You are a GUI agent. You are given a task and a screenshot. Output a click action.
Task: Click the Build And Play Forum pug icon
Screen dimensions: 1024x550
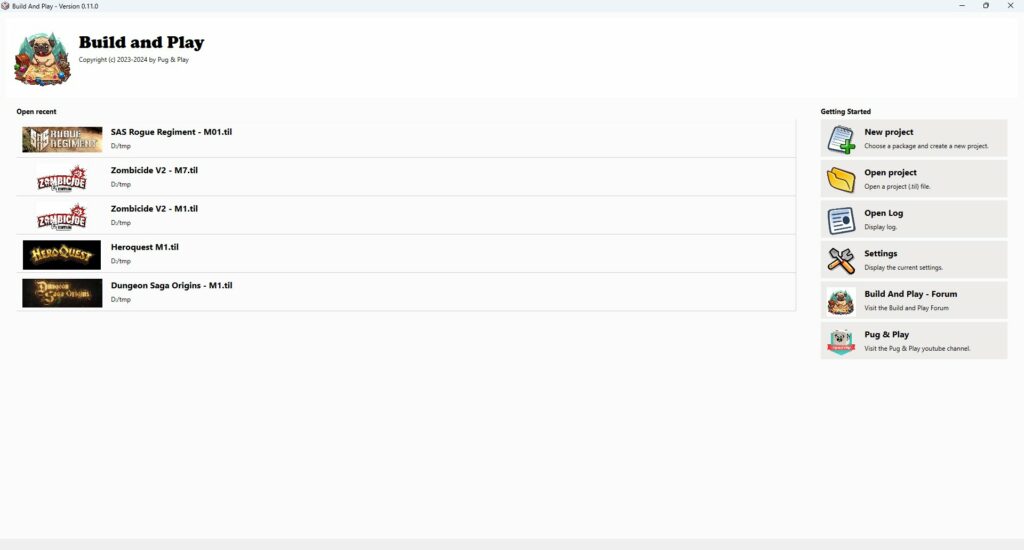[841, 301]
